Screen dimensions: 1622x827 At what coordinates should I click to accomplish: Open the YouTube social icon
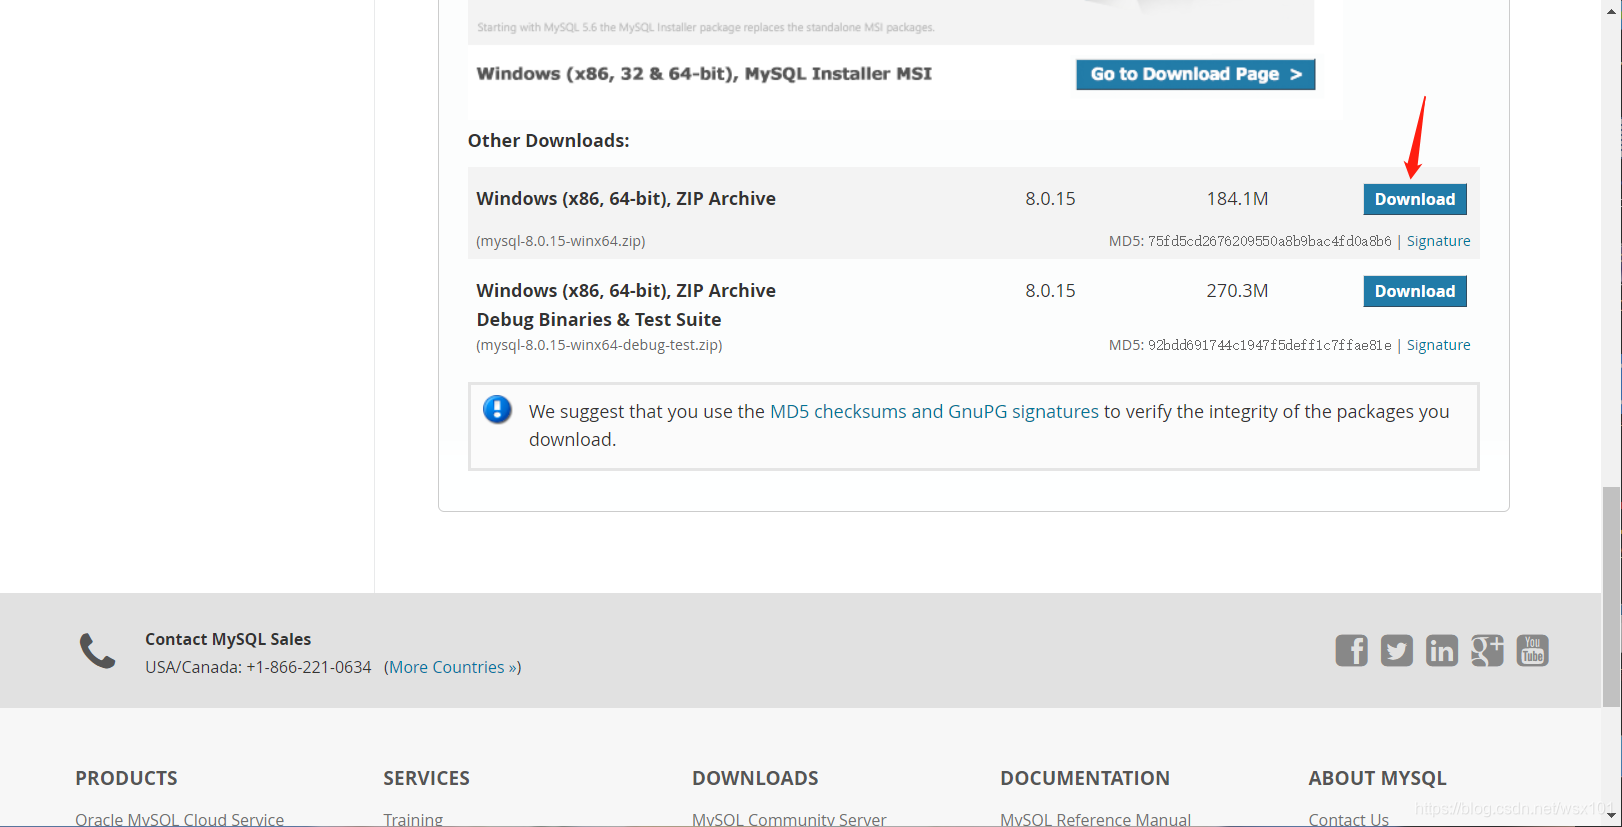click(x=1532, y=650)
